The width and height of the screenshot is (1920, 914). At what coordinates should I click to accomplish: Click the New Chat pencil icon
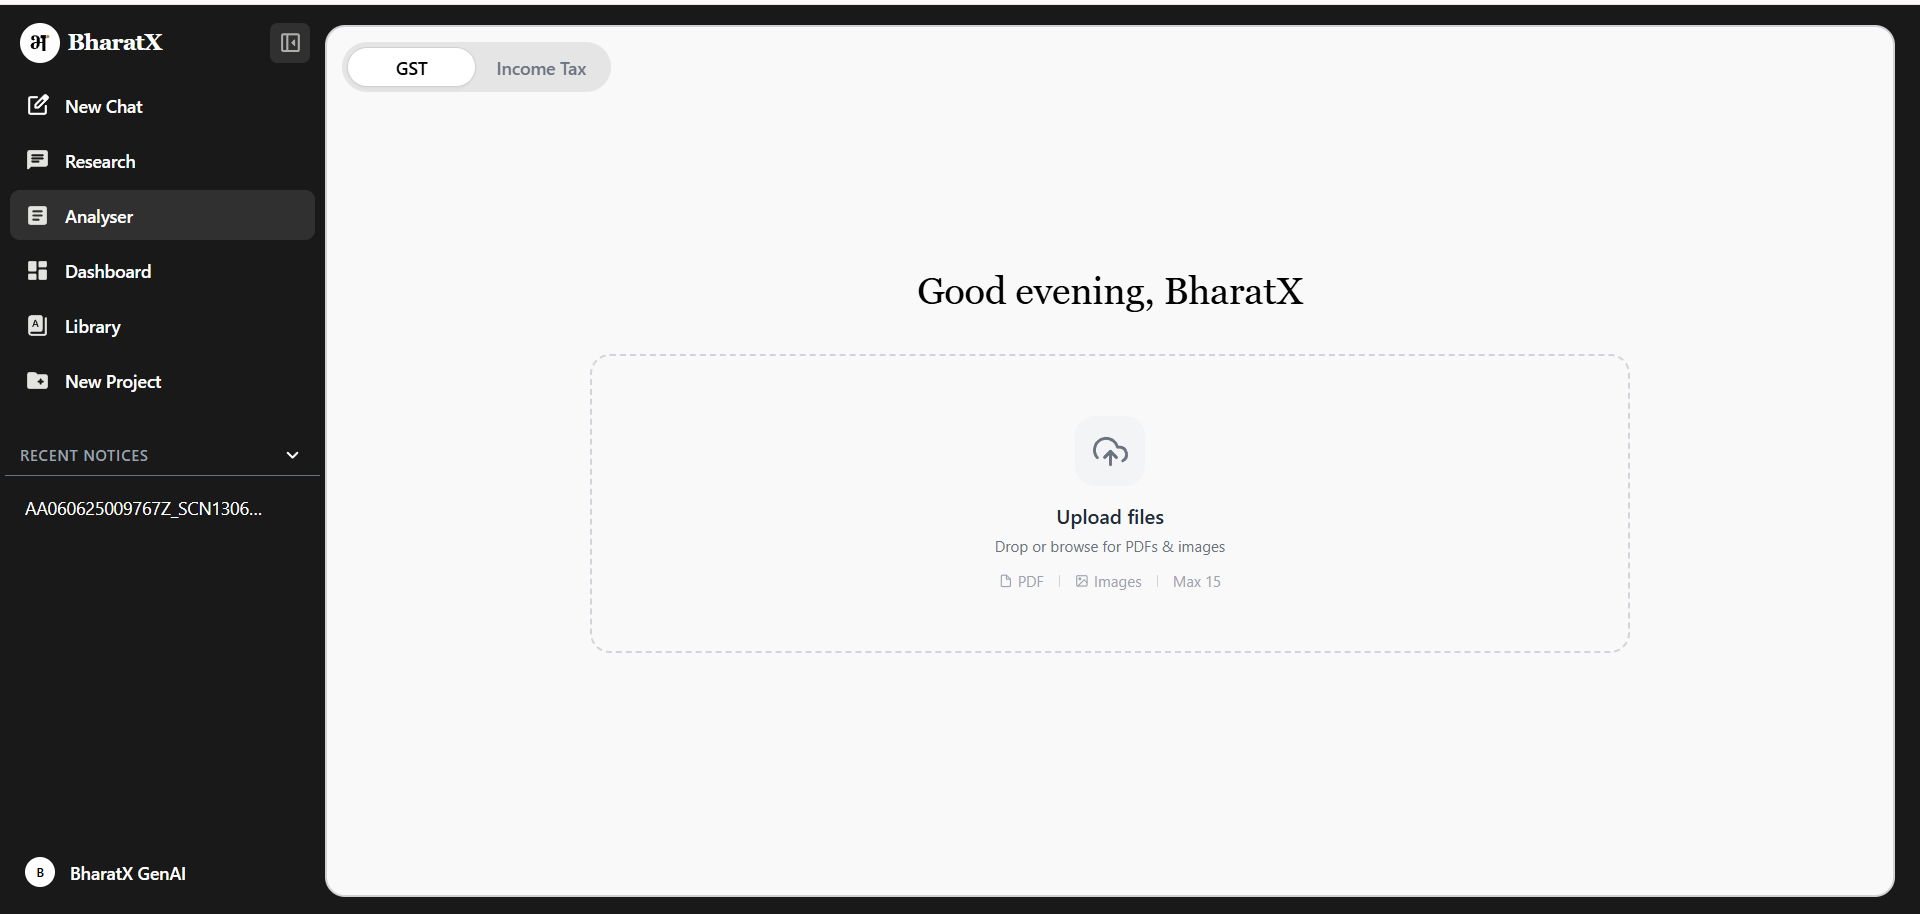(38, 105)
